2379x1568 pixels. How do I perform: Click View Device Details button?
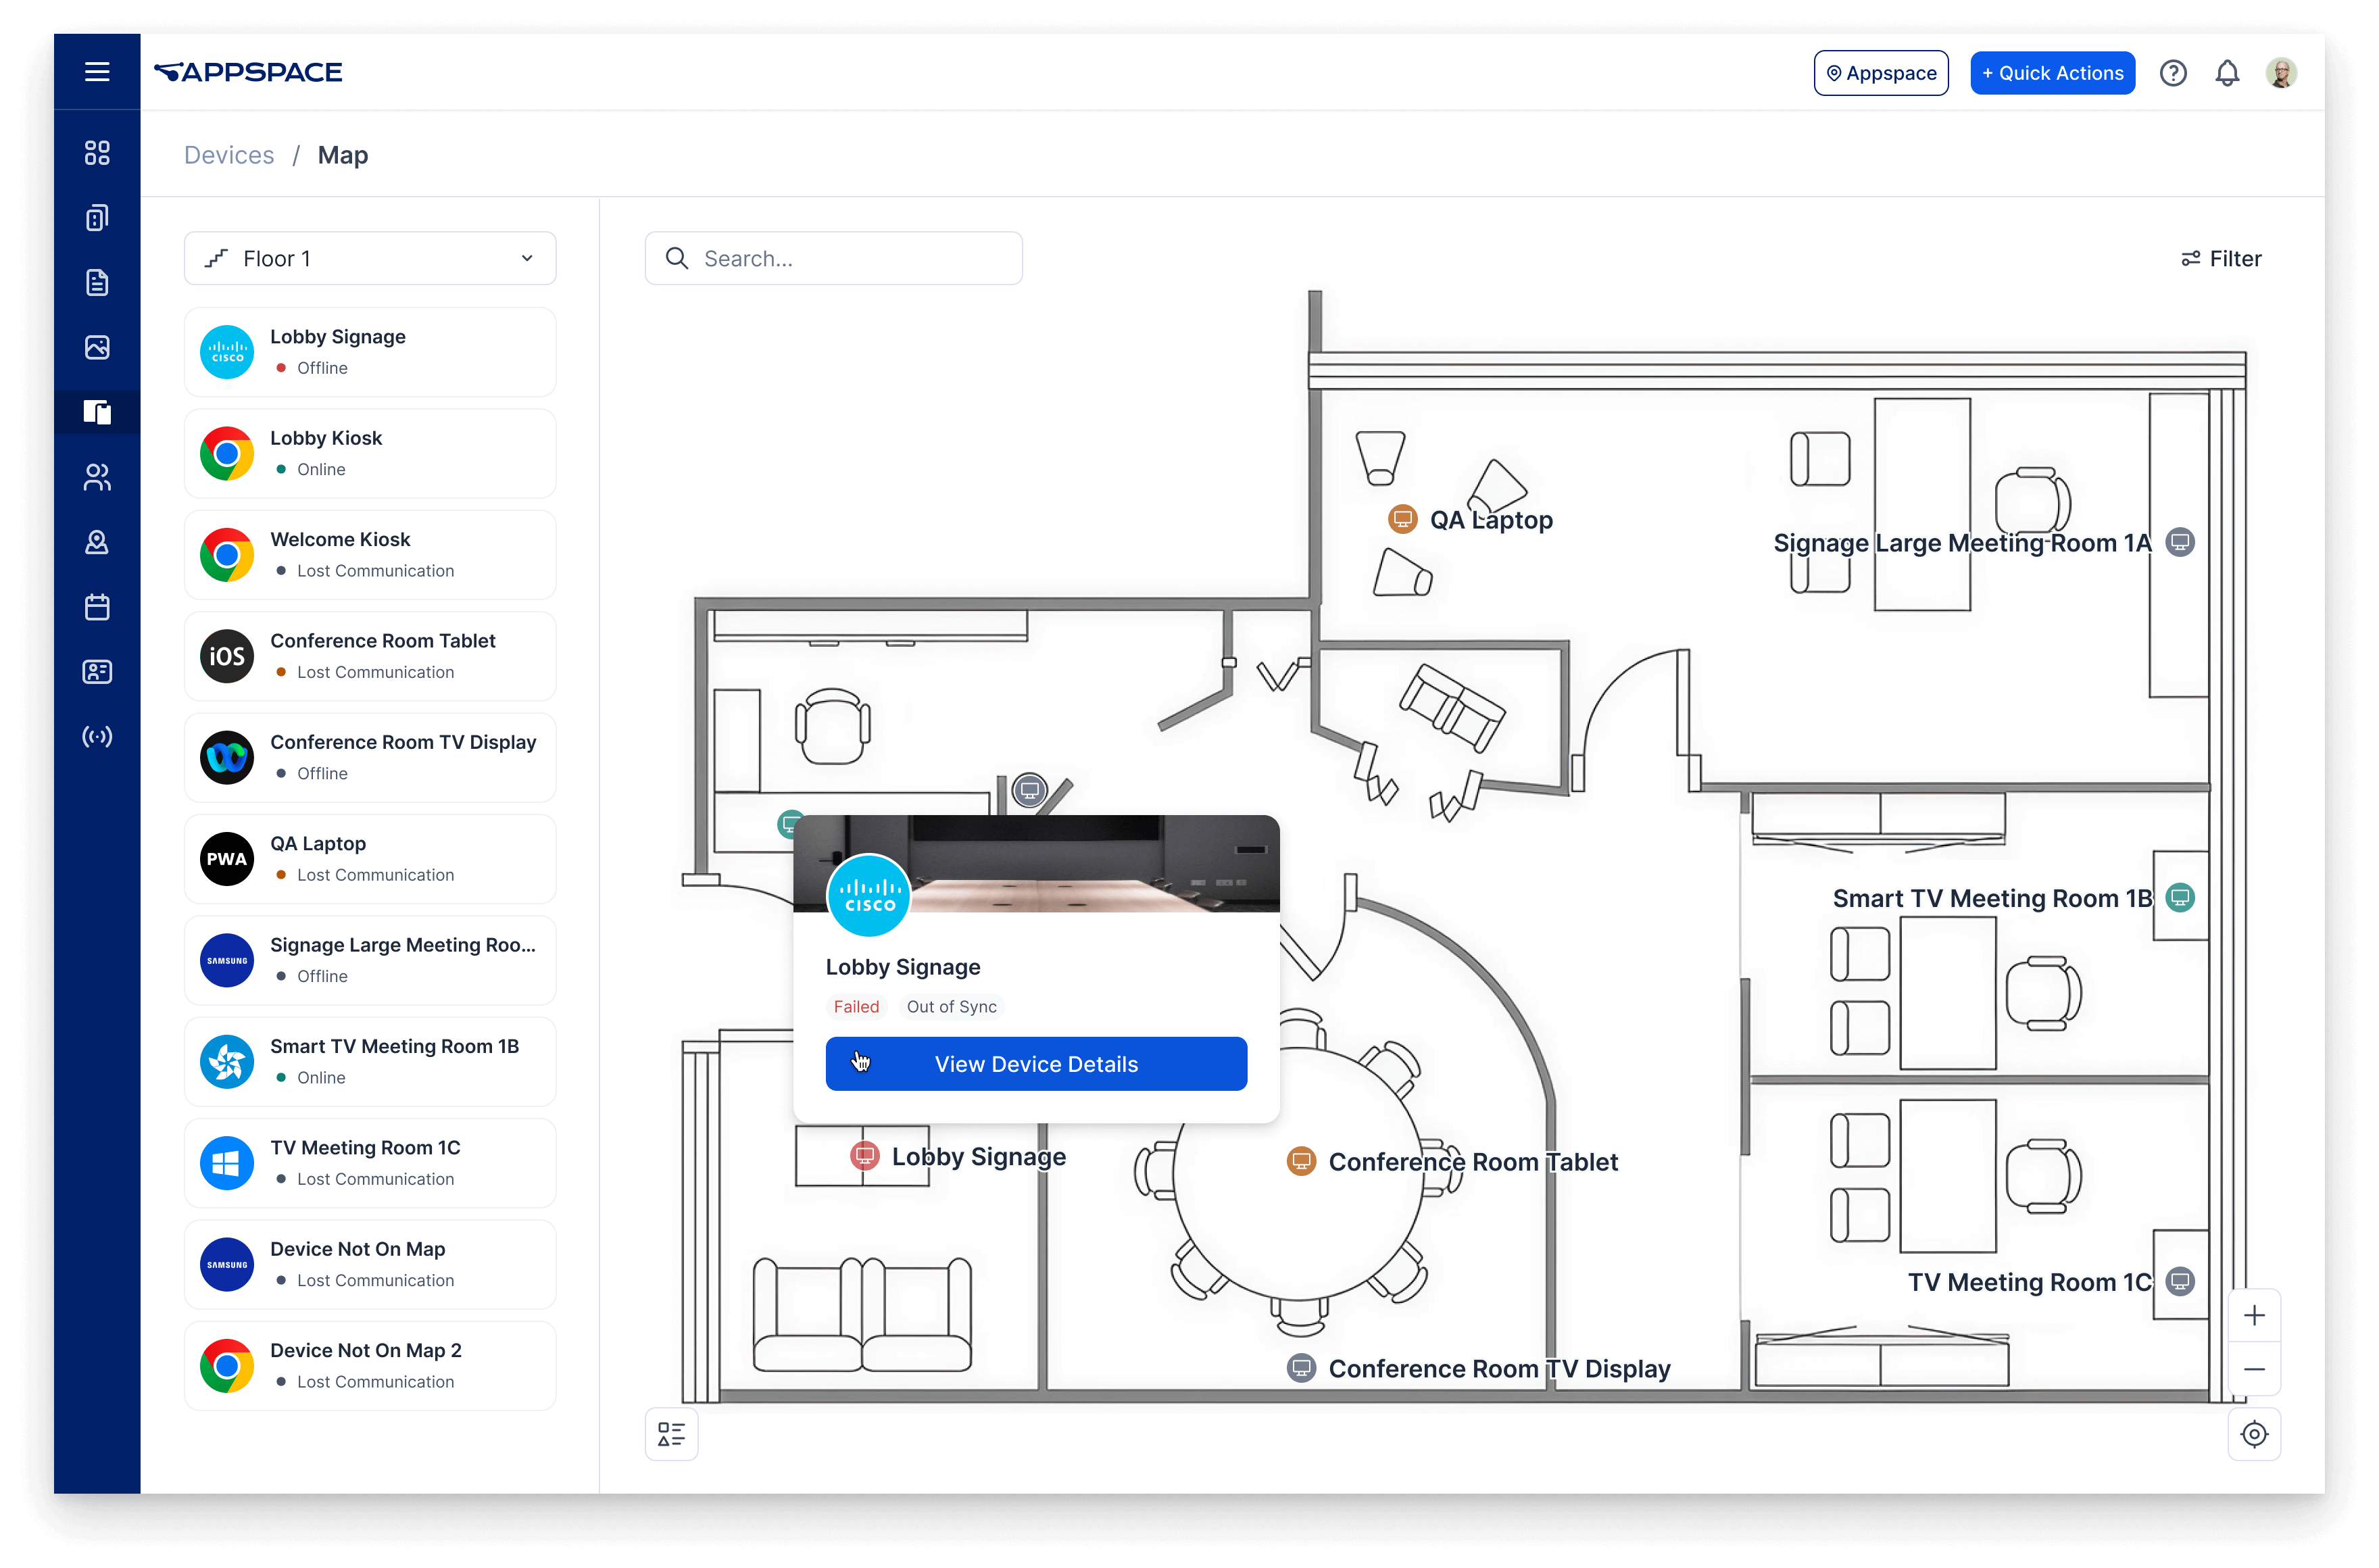[1035, 1064]
